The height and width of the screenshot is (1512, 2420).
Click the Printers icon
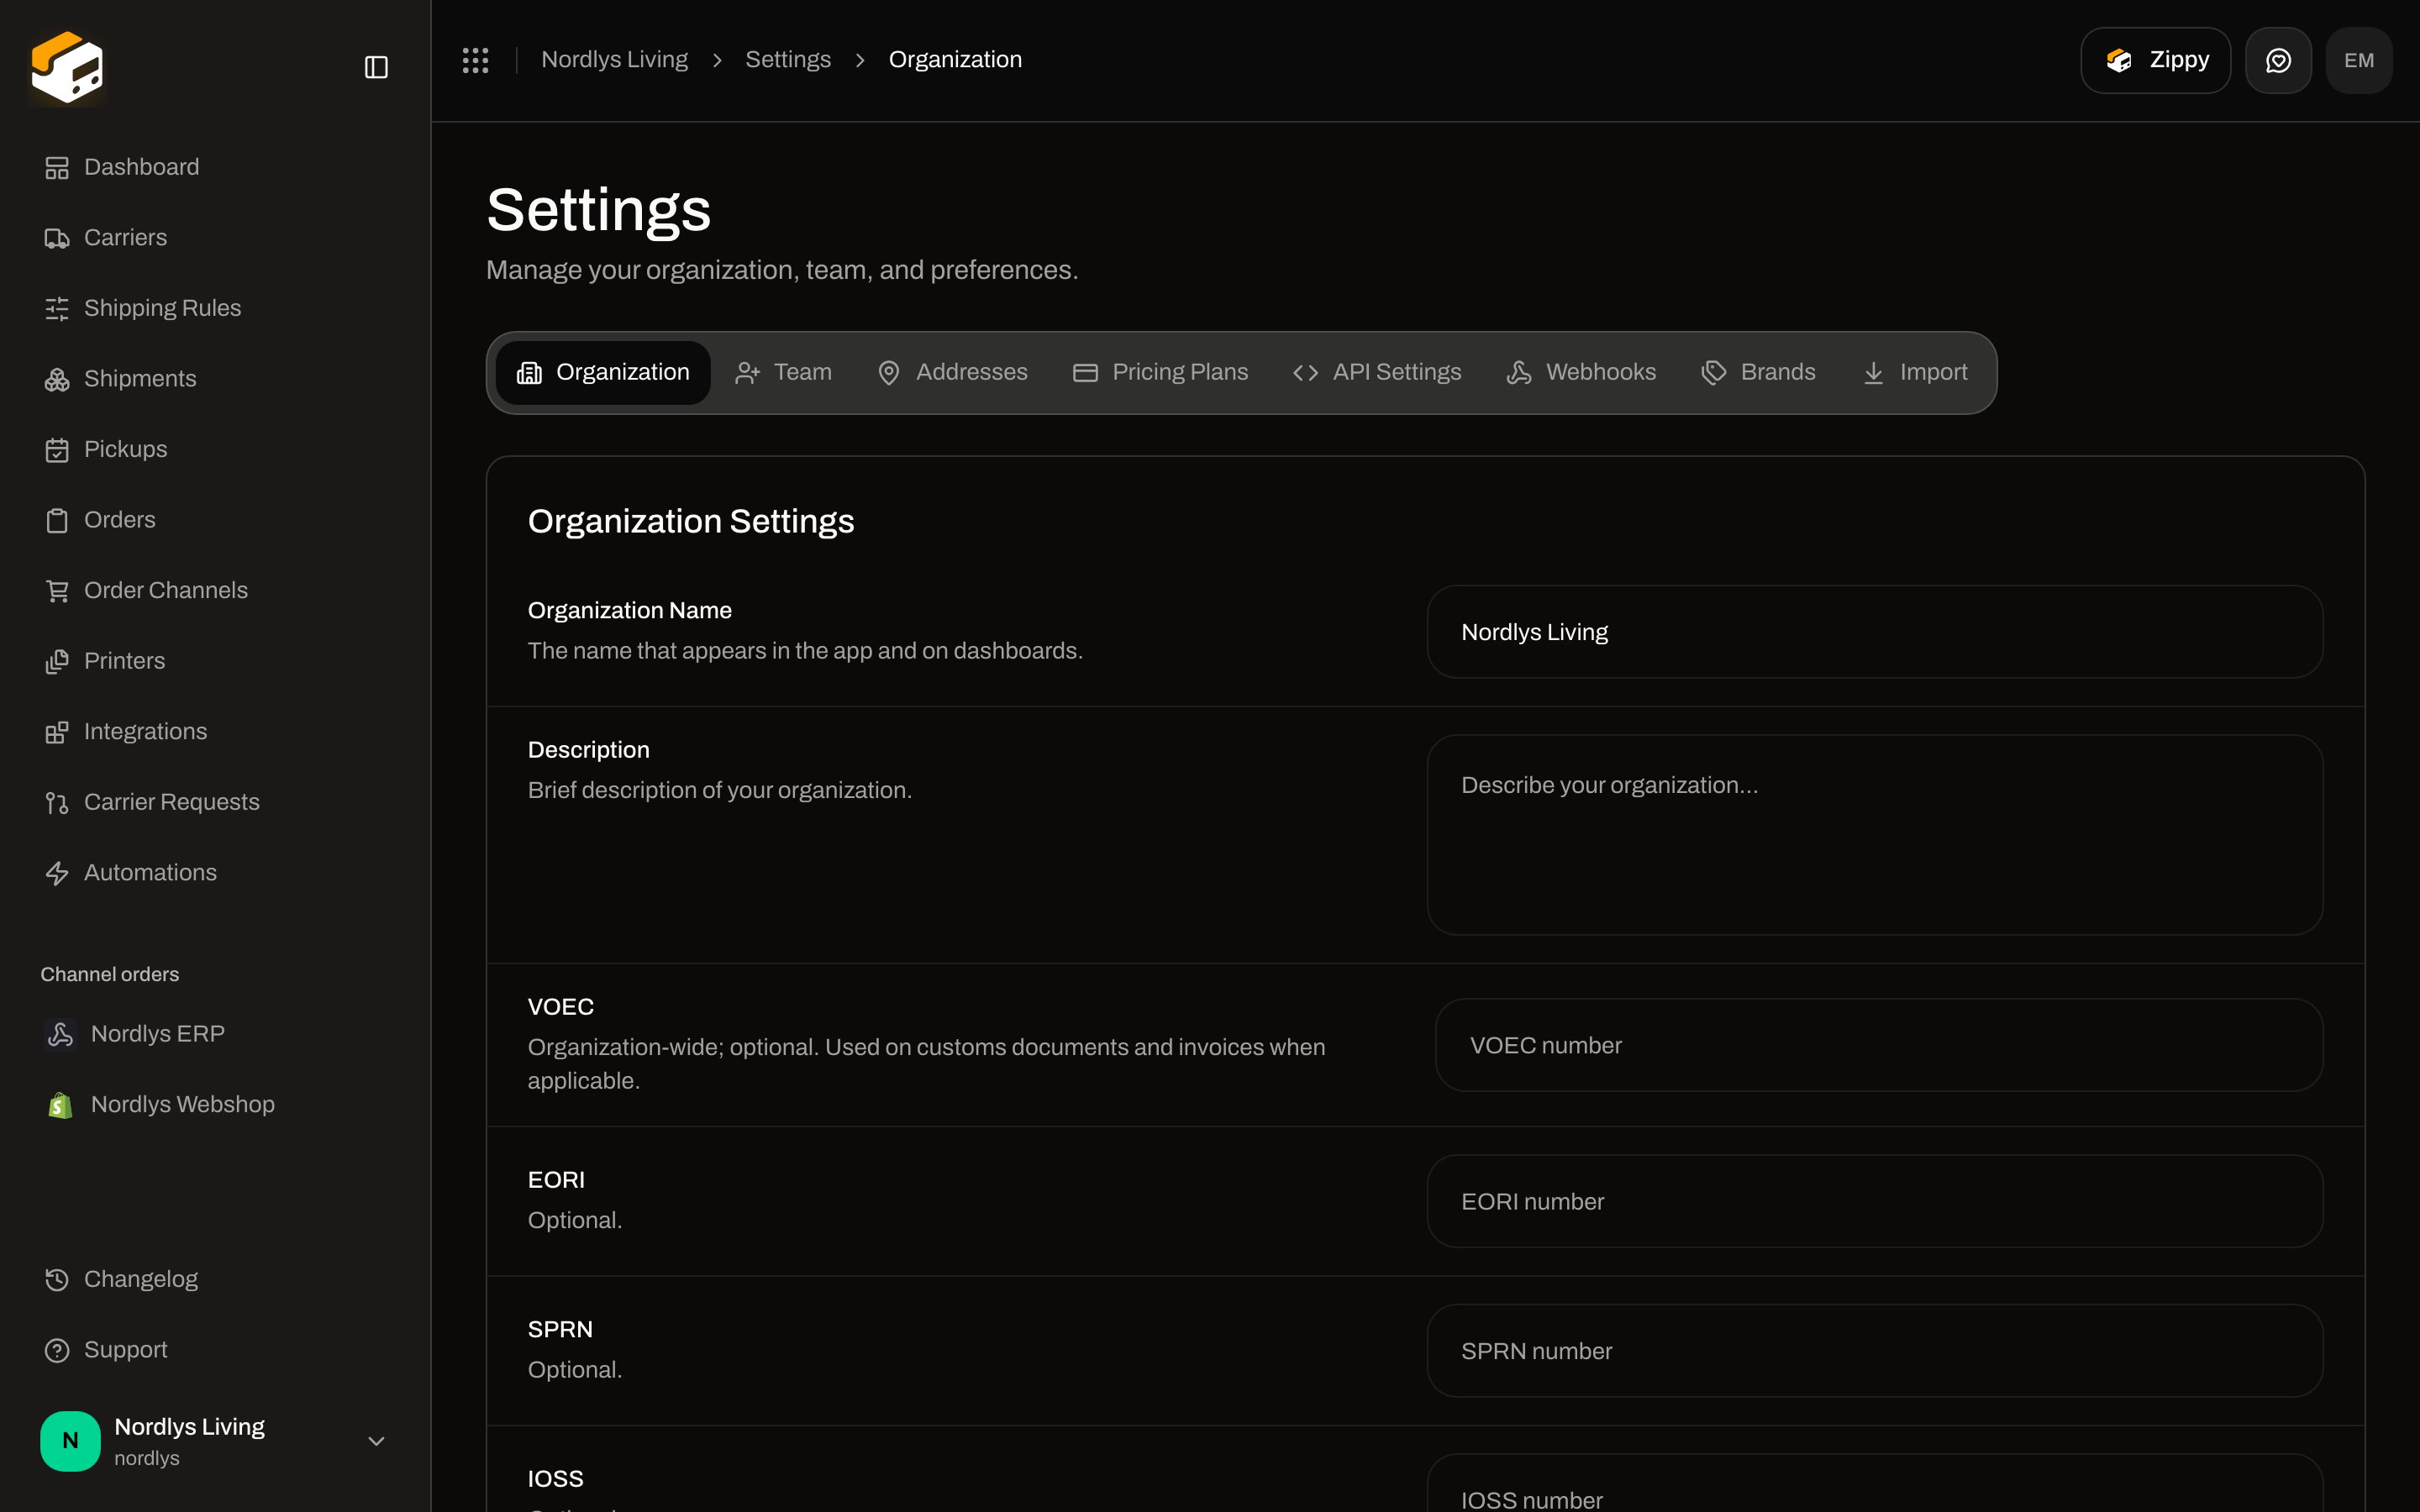pos(57,661)
